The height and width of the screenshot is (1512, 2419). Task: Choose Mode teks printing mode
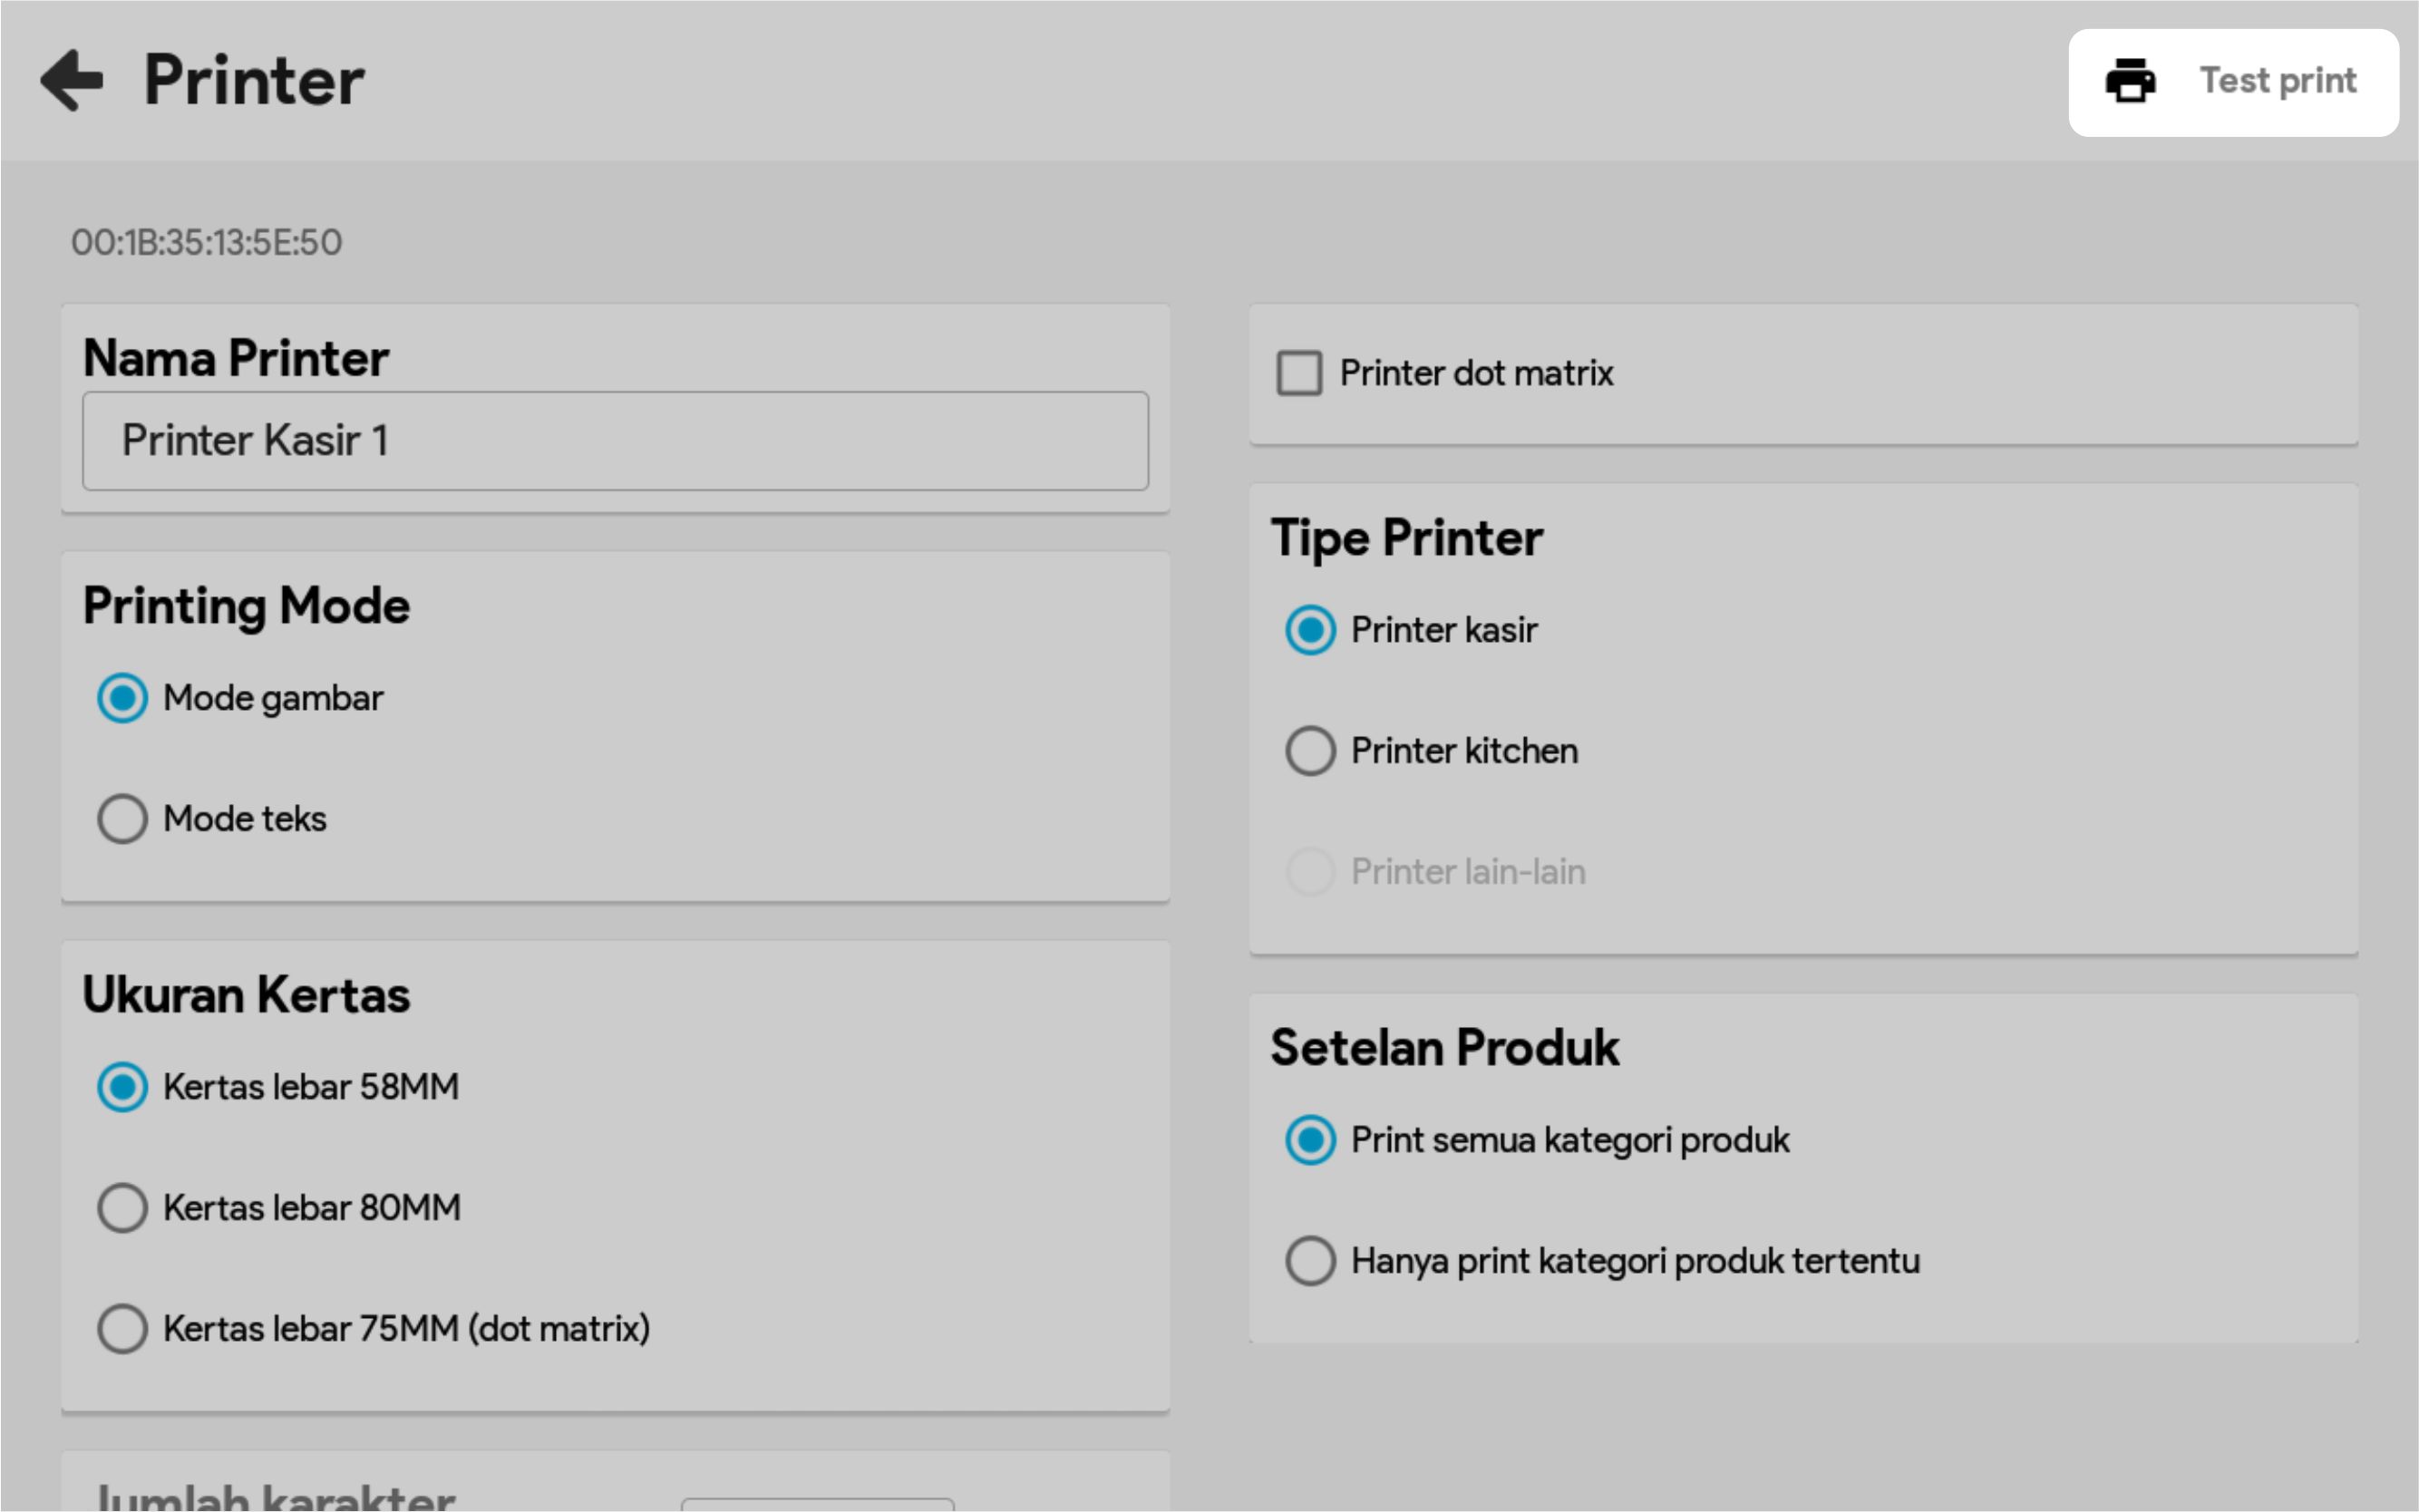point(123,819)
